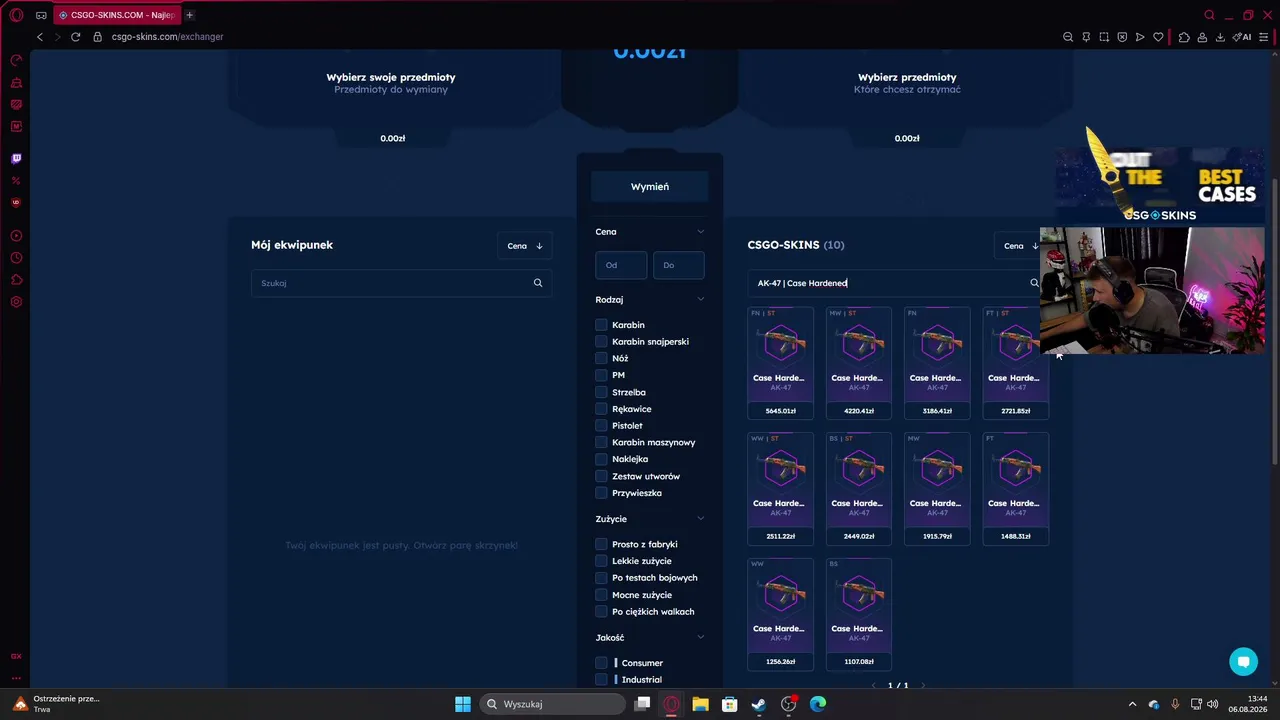
Task: Open browser extensions puzzle icon
Action: point(1184,37)
